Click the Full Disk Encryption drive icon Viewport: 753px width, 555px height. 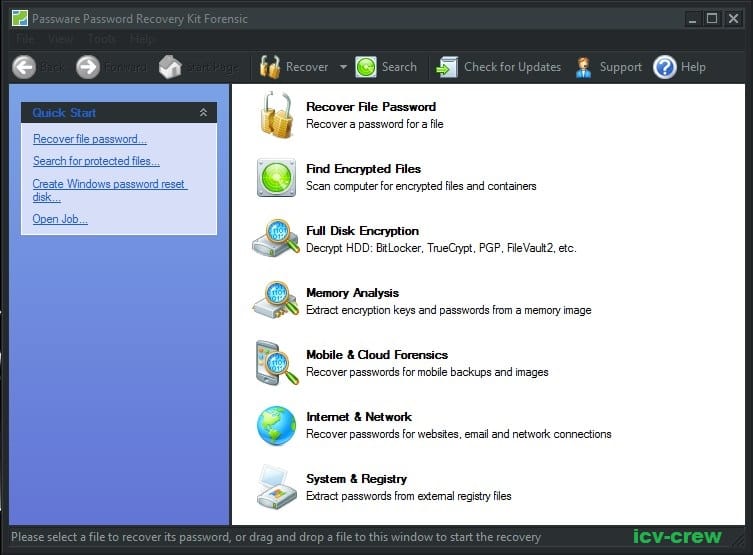point(276,238)
